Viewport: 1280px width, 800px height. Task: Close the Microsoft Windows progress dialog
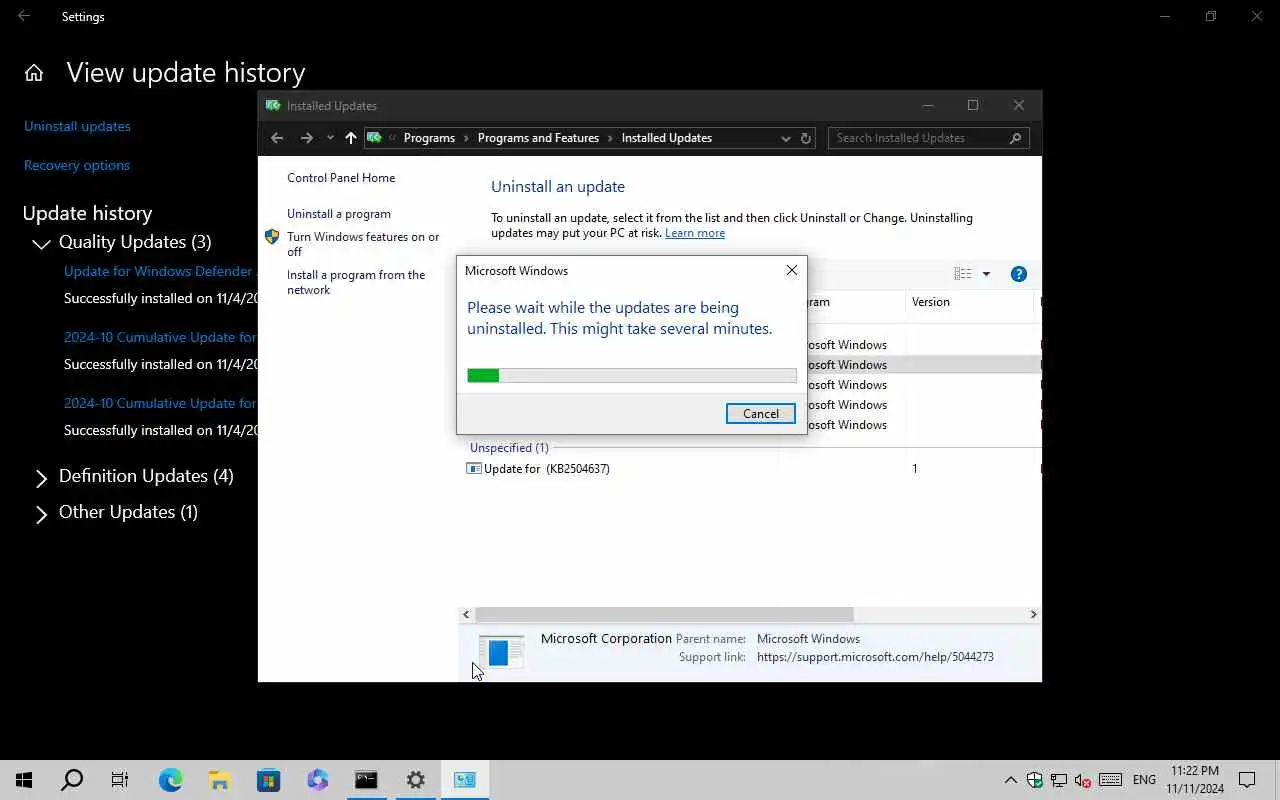coord(792,270)
